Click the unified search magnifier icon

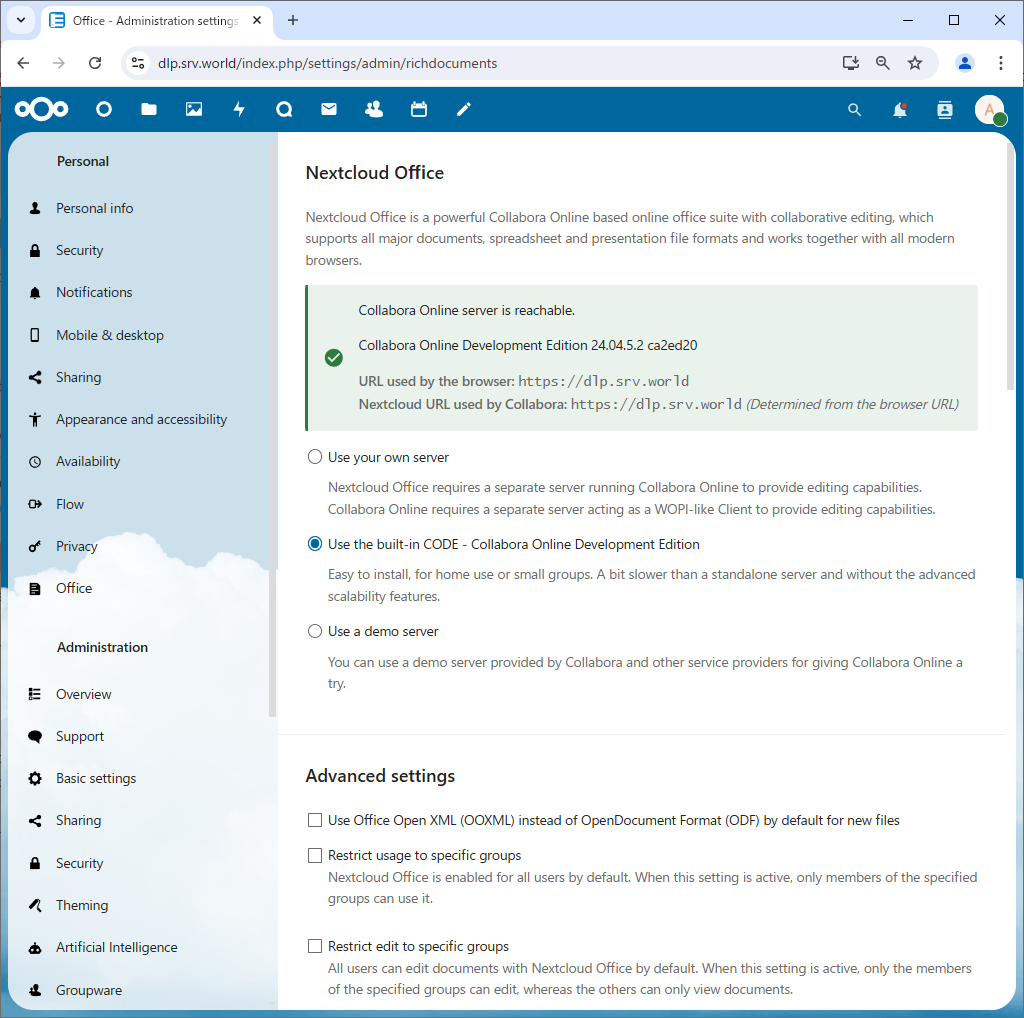tap(854, 110)
